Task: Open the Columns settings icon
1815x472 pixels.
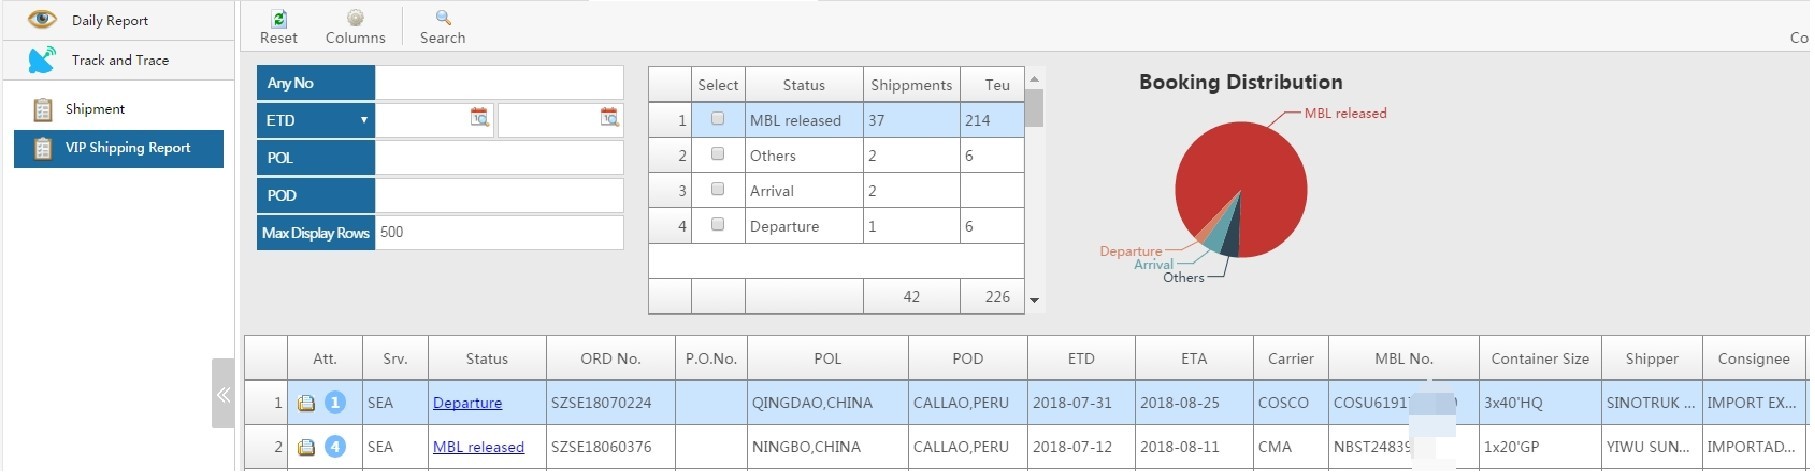Action: [x=355, y=19]
